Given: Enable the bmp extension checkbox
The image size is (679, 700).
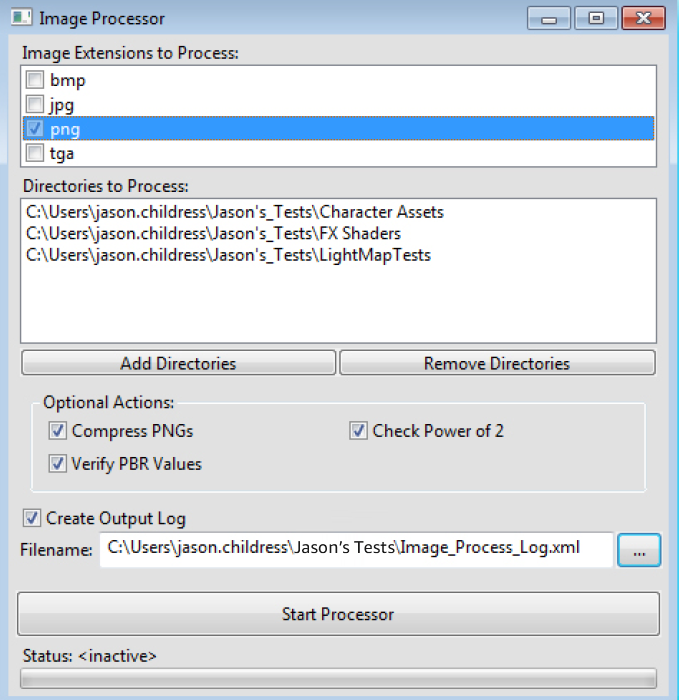Looking at the screenshot, I should click(35, 80).
